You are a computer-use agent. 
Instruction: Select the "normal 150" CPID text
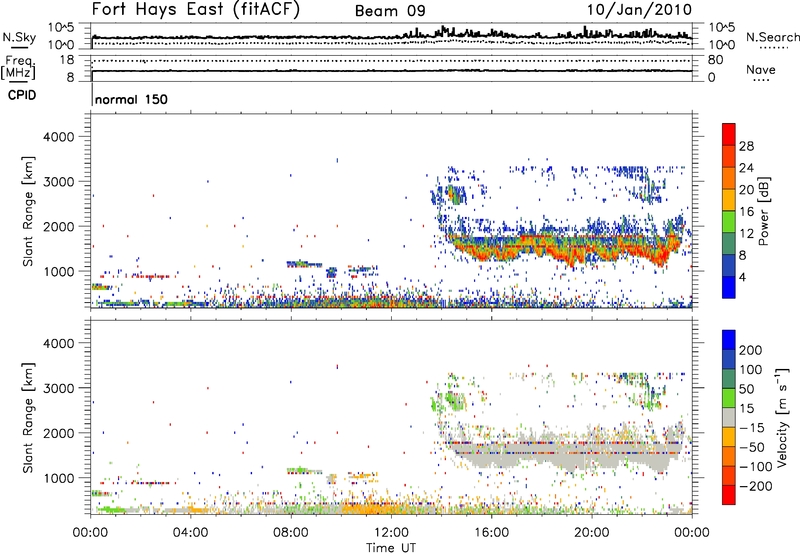coord(131,99)
